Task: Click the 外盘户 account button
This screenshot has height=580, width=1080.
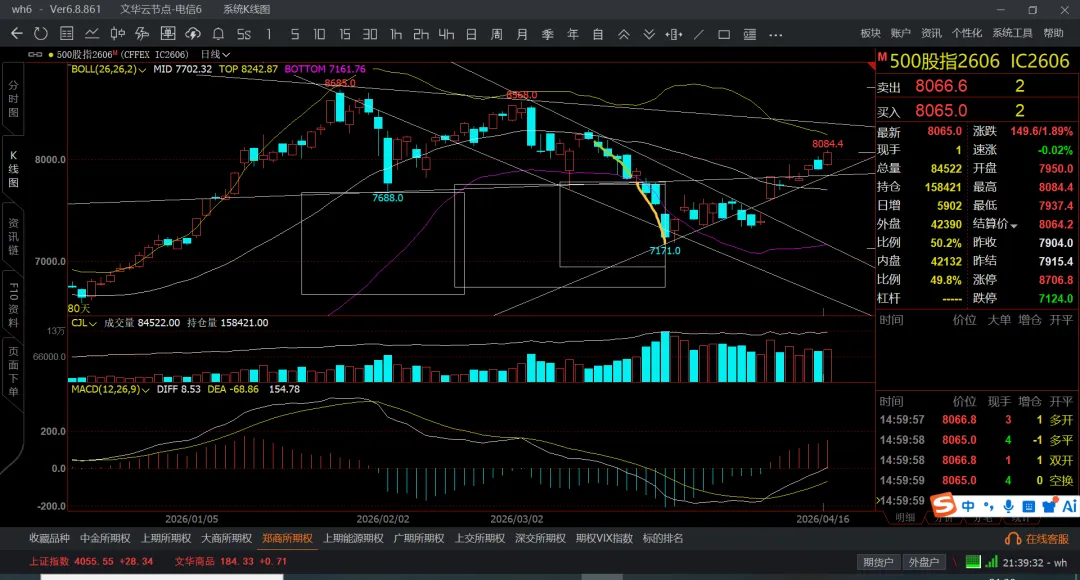Action: tap(924, 563)
